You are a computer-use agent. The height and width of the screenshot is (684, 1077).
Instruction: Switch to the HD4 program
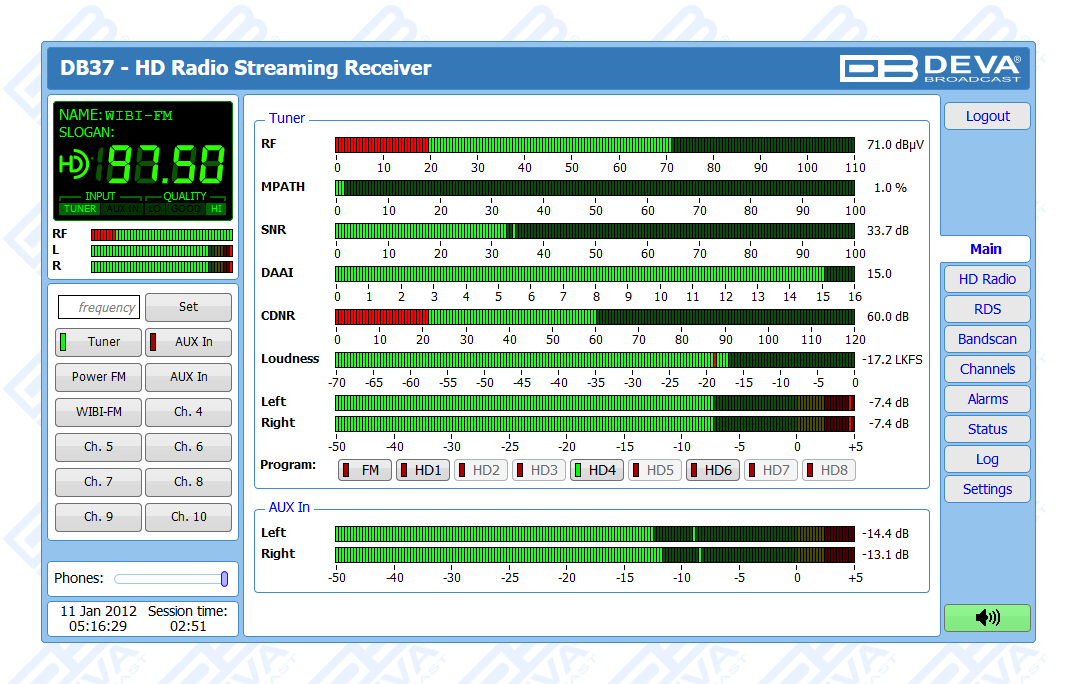click(597, 470)
